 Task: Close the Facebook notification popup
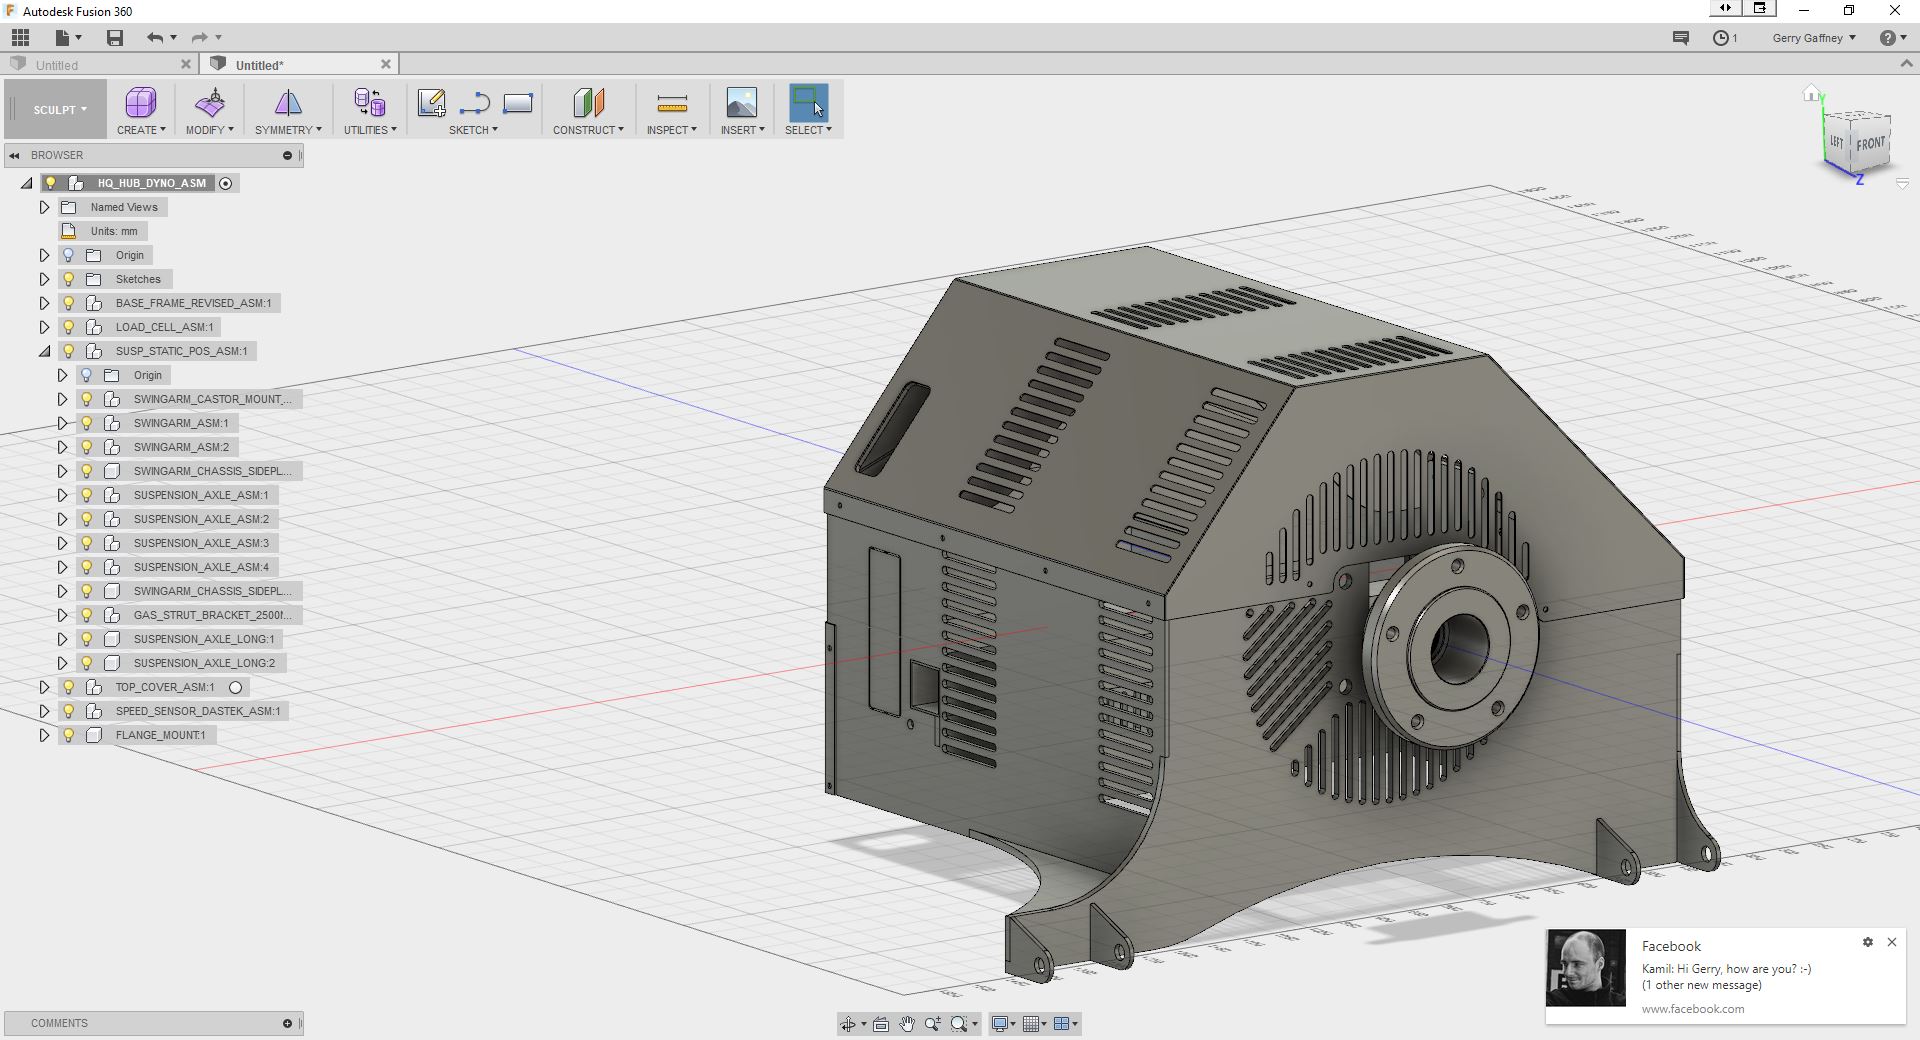click(1891, 942)
